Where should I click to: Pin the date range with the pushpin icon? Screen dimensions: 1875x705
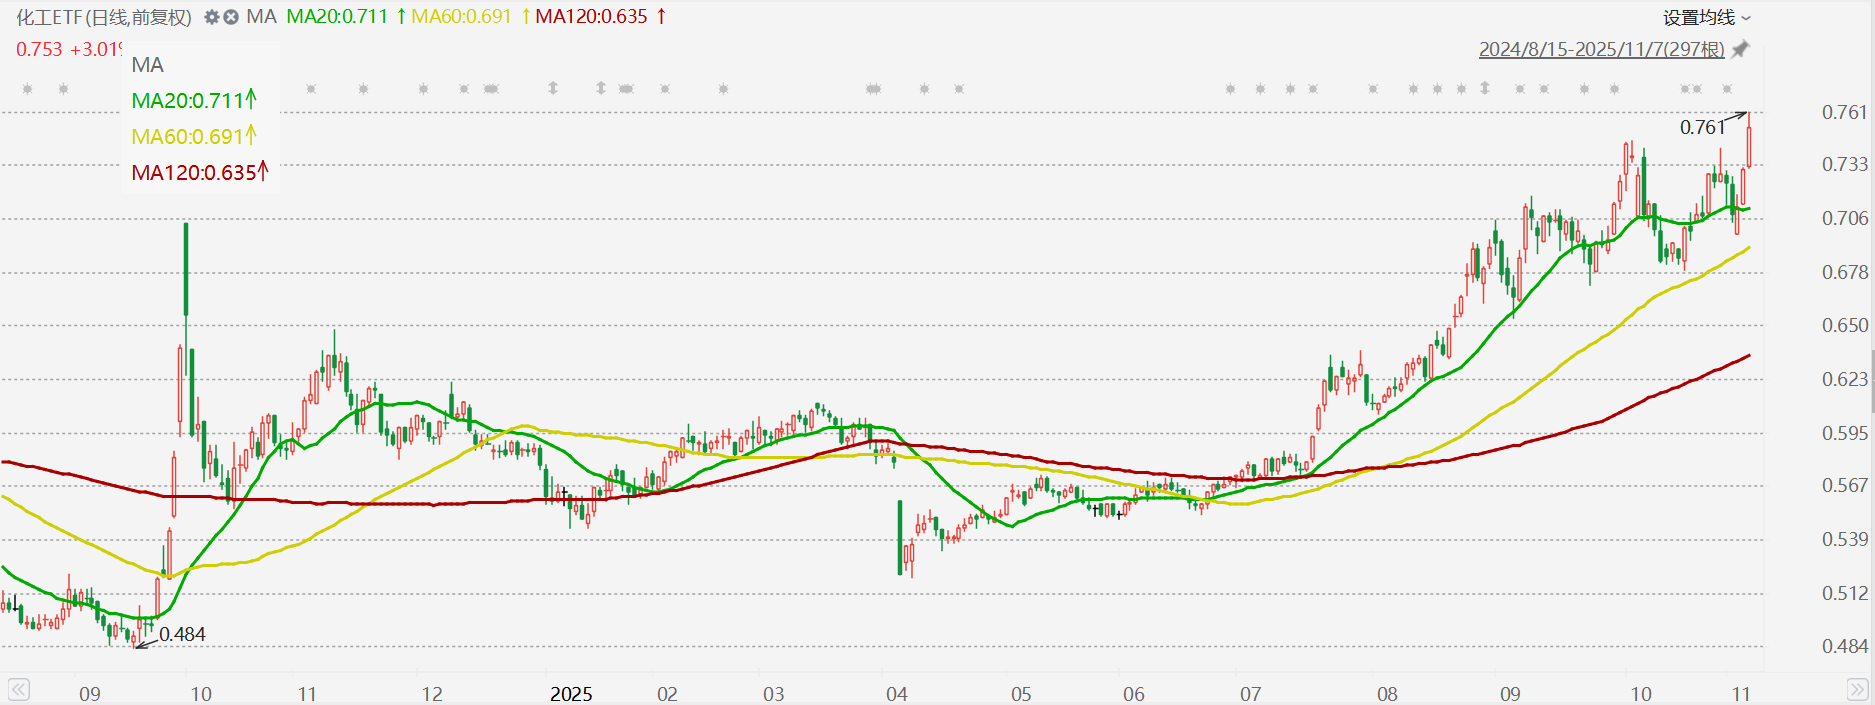point(1740,49)
